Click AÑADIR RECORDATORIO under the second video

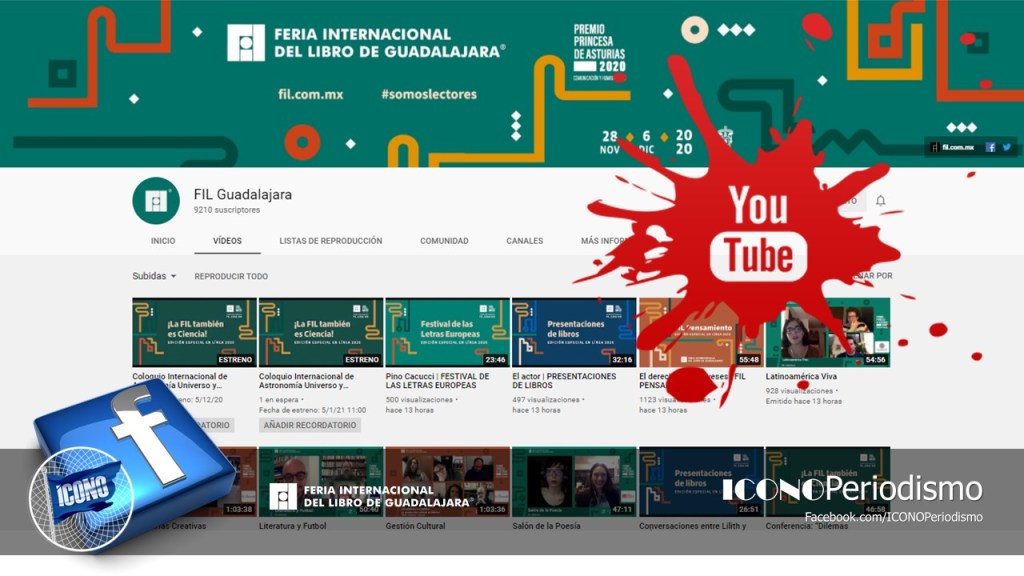tap(309, 425)
